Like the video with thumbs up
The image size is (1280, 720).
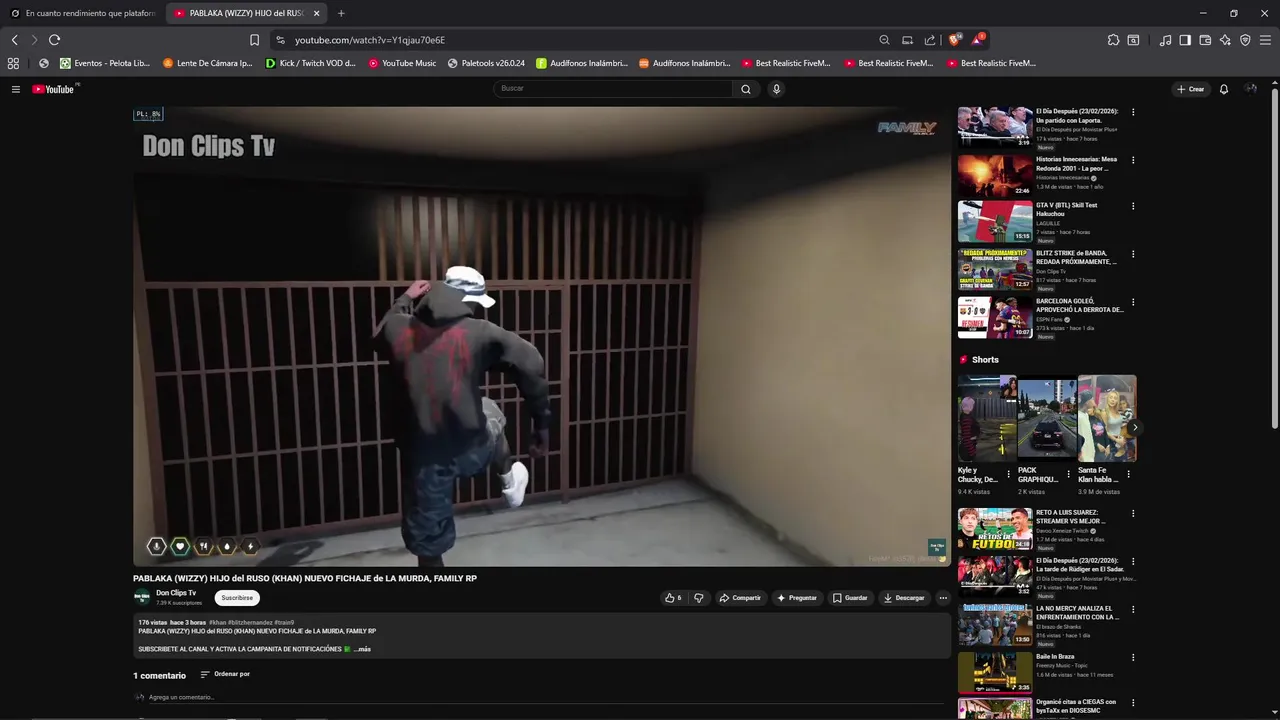coord(672,598)
